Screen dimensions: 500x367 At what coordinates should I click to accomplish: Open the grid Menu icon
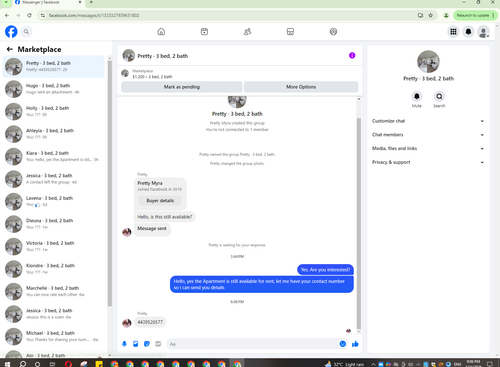[x=453, y=32]
